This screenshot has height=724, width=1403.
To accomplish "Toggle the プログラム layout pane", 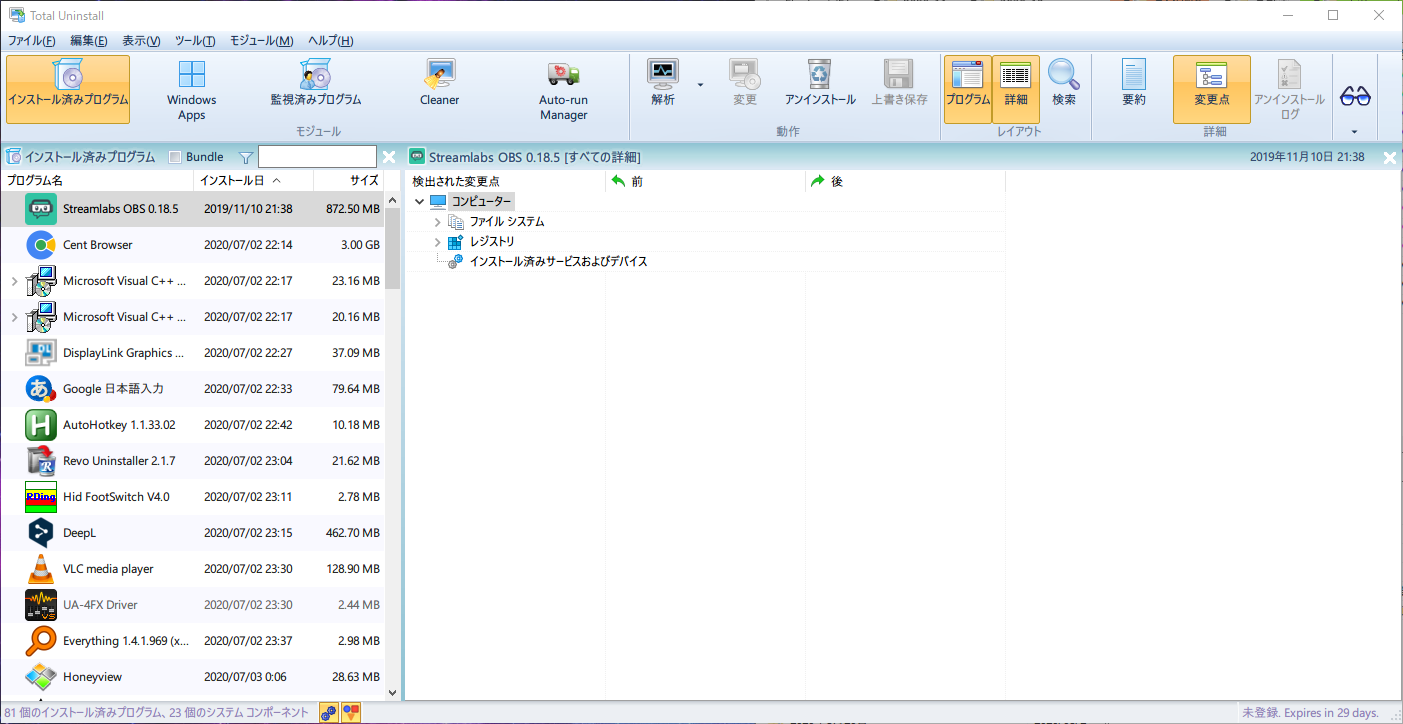I will click(968, 89).
